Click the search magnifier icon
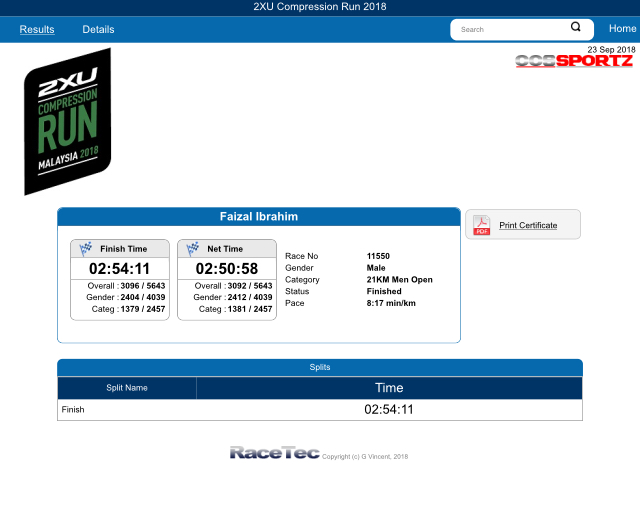 click(576, 27)
